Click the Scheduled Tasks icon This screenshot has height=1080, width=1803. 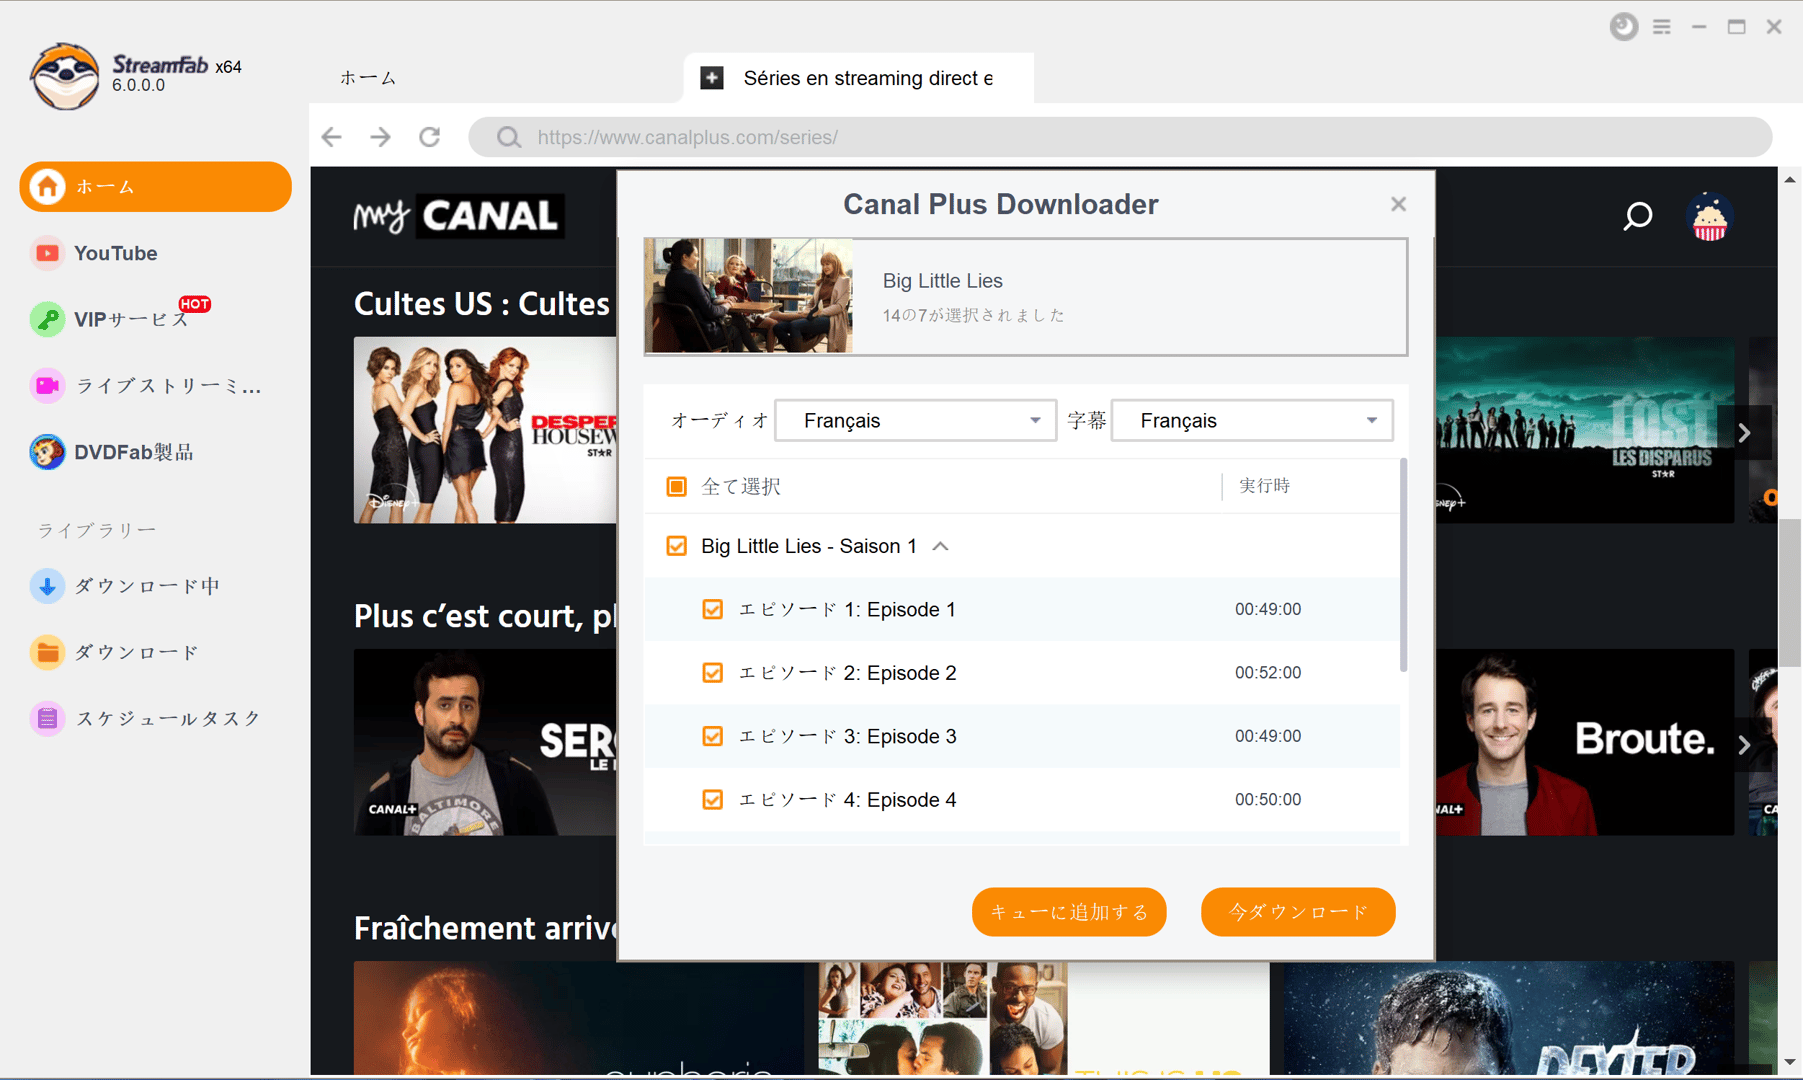(47, 718)
